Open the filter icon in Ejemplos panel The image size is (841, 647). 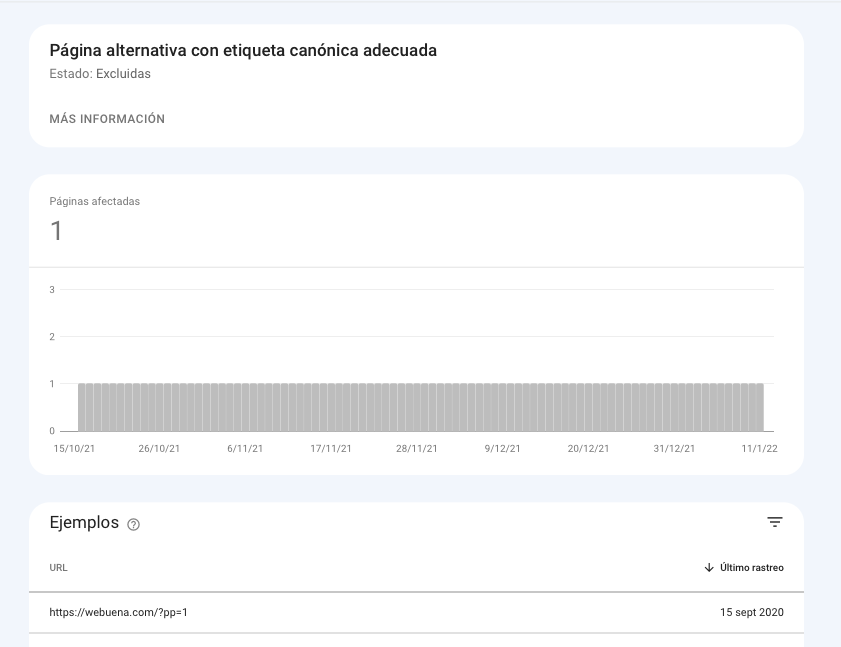[x=774, y=522]
